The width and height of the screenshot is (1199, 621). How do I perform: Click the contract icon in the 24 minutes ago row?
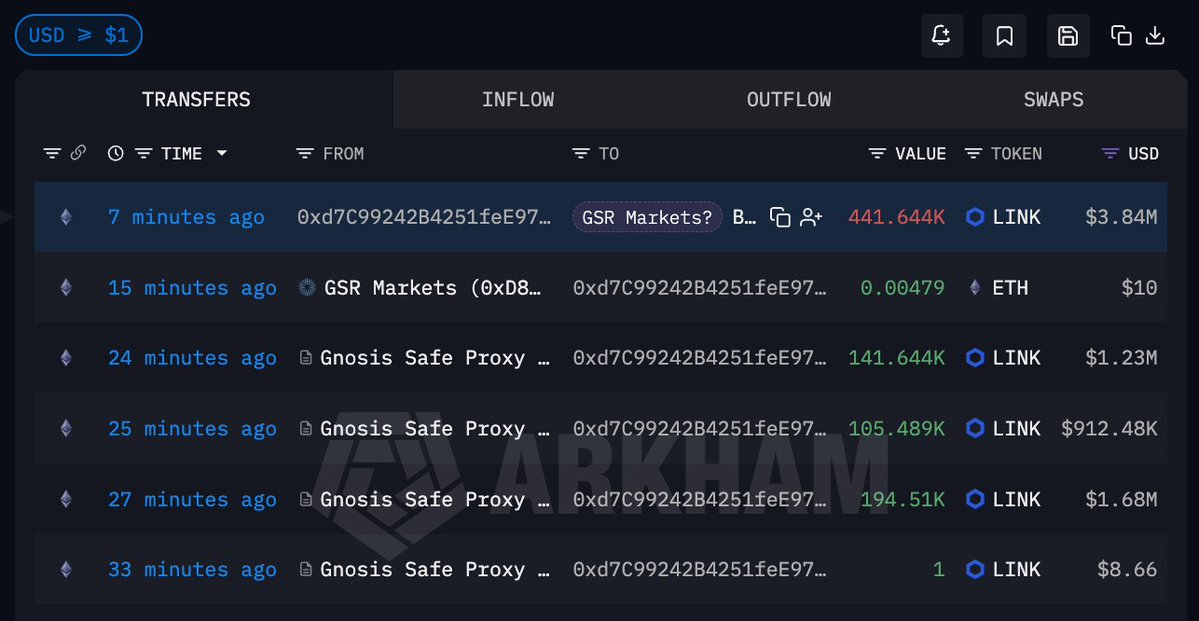306,358
